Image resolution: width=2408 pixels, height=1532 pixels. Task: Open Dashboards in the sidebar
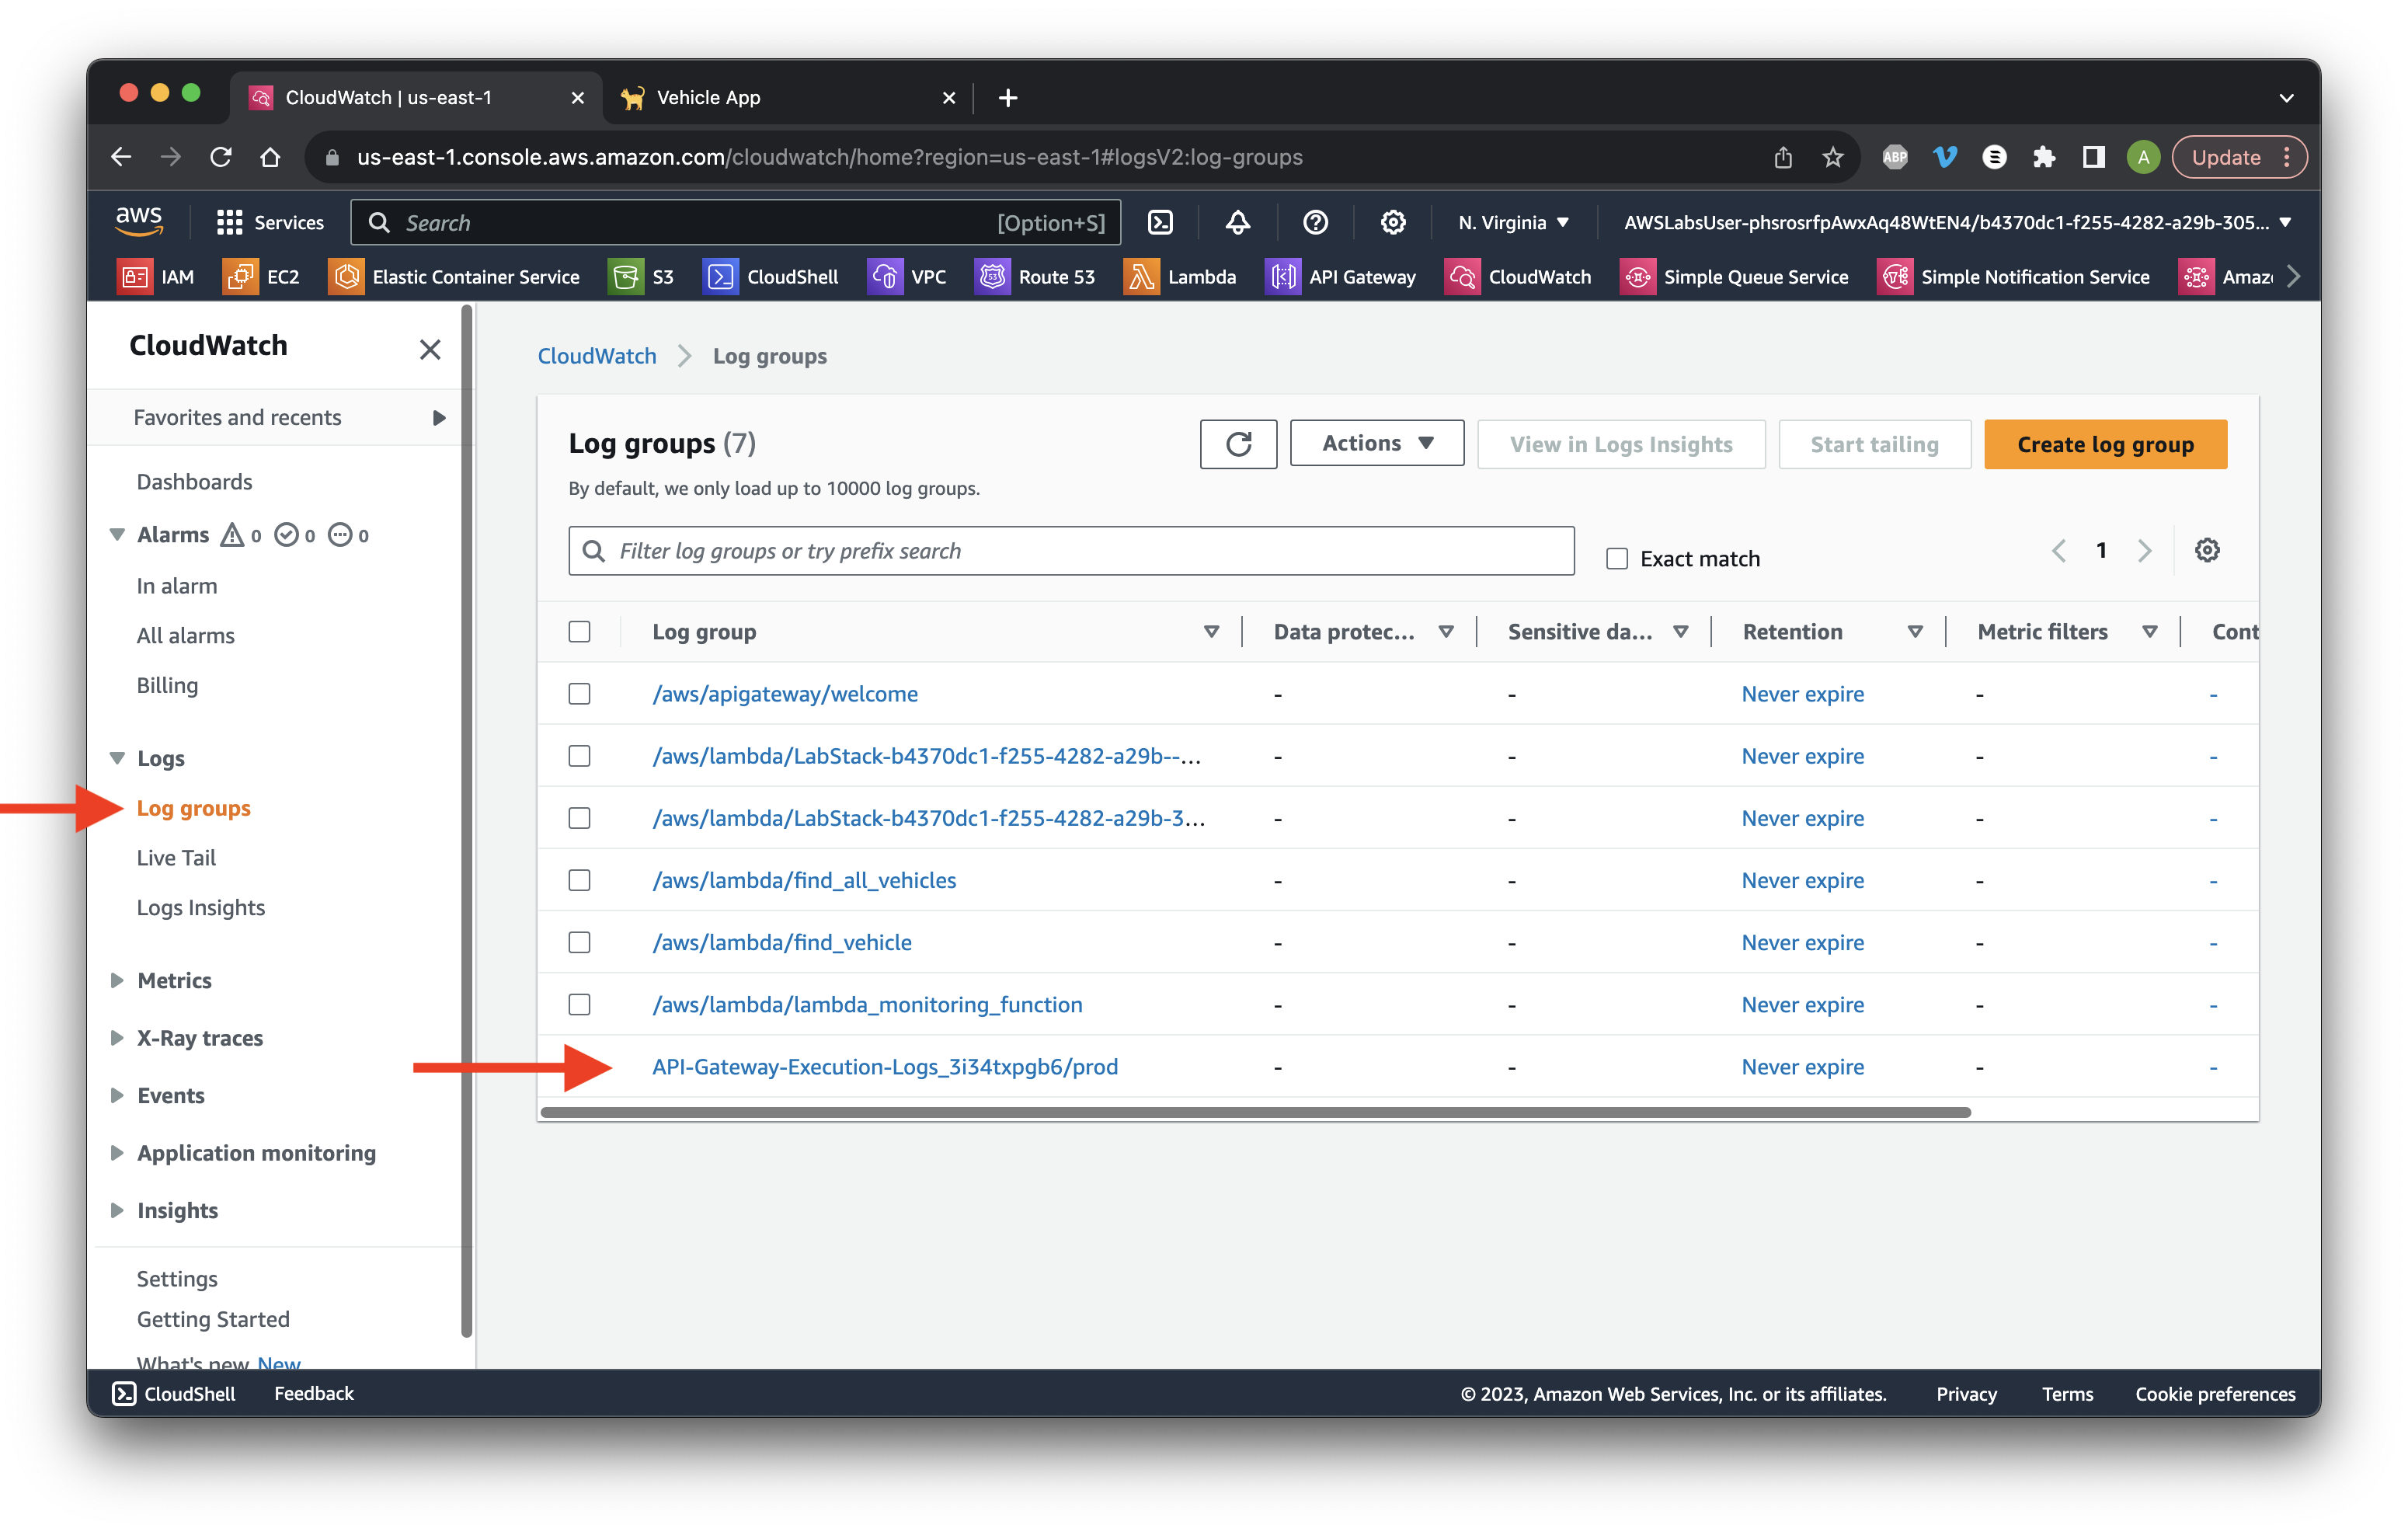click(194, 481)
